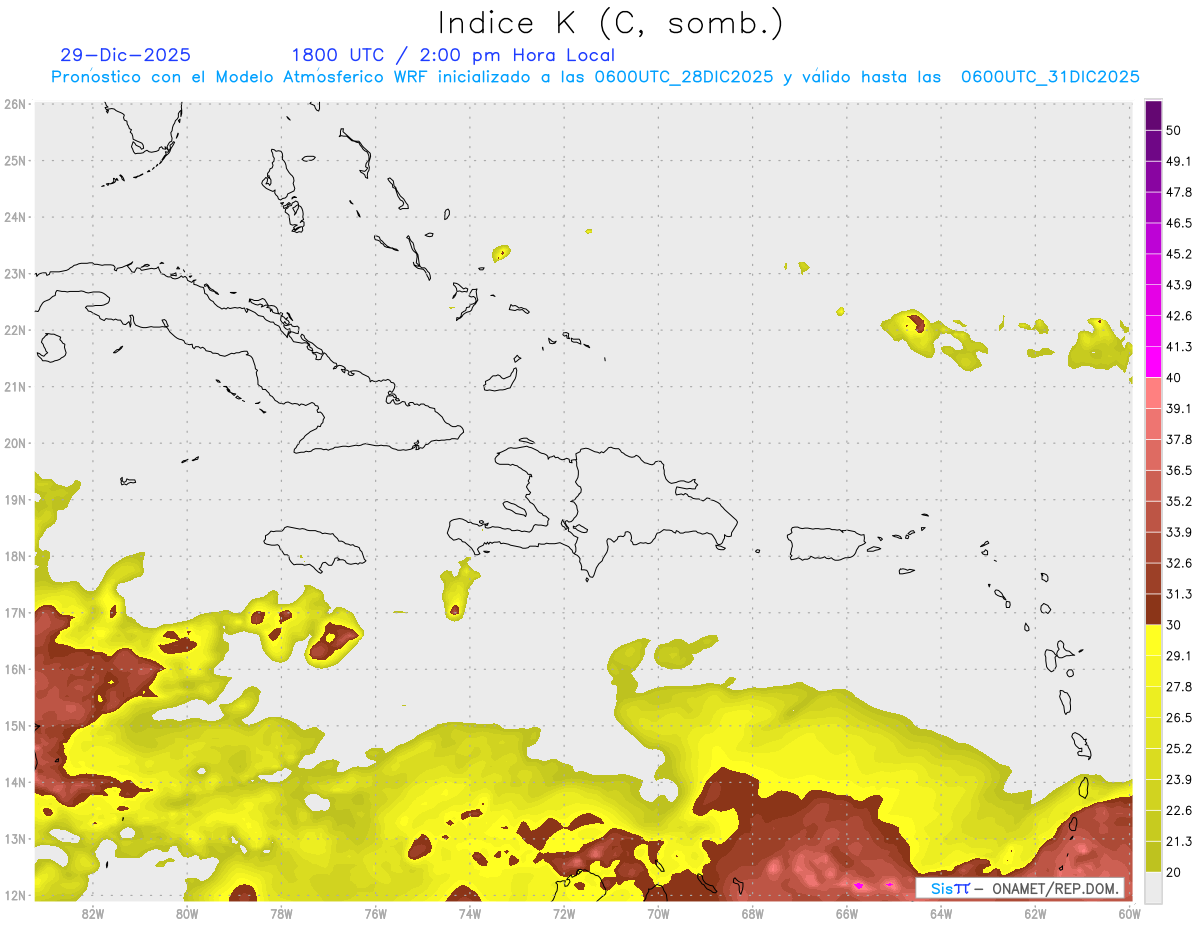Click the '17N' latitude label
1200x927 pixels.
tap(15, 612)
